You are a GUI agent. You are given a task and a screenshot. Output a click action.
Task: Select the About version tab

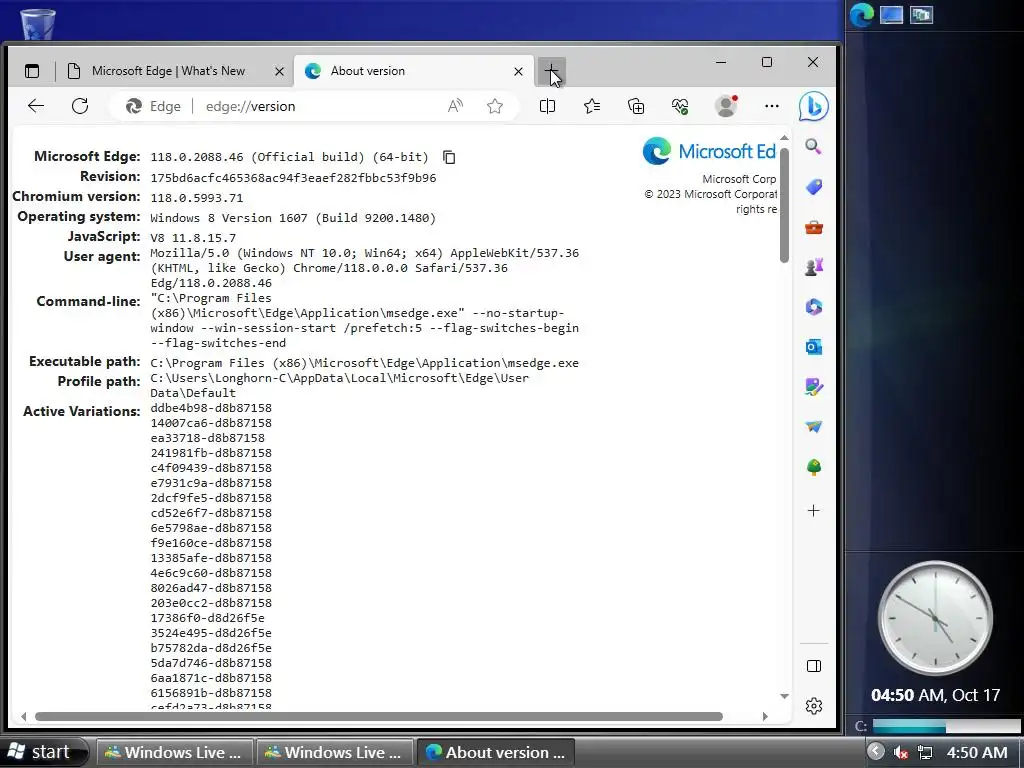tap(413, 71)
